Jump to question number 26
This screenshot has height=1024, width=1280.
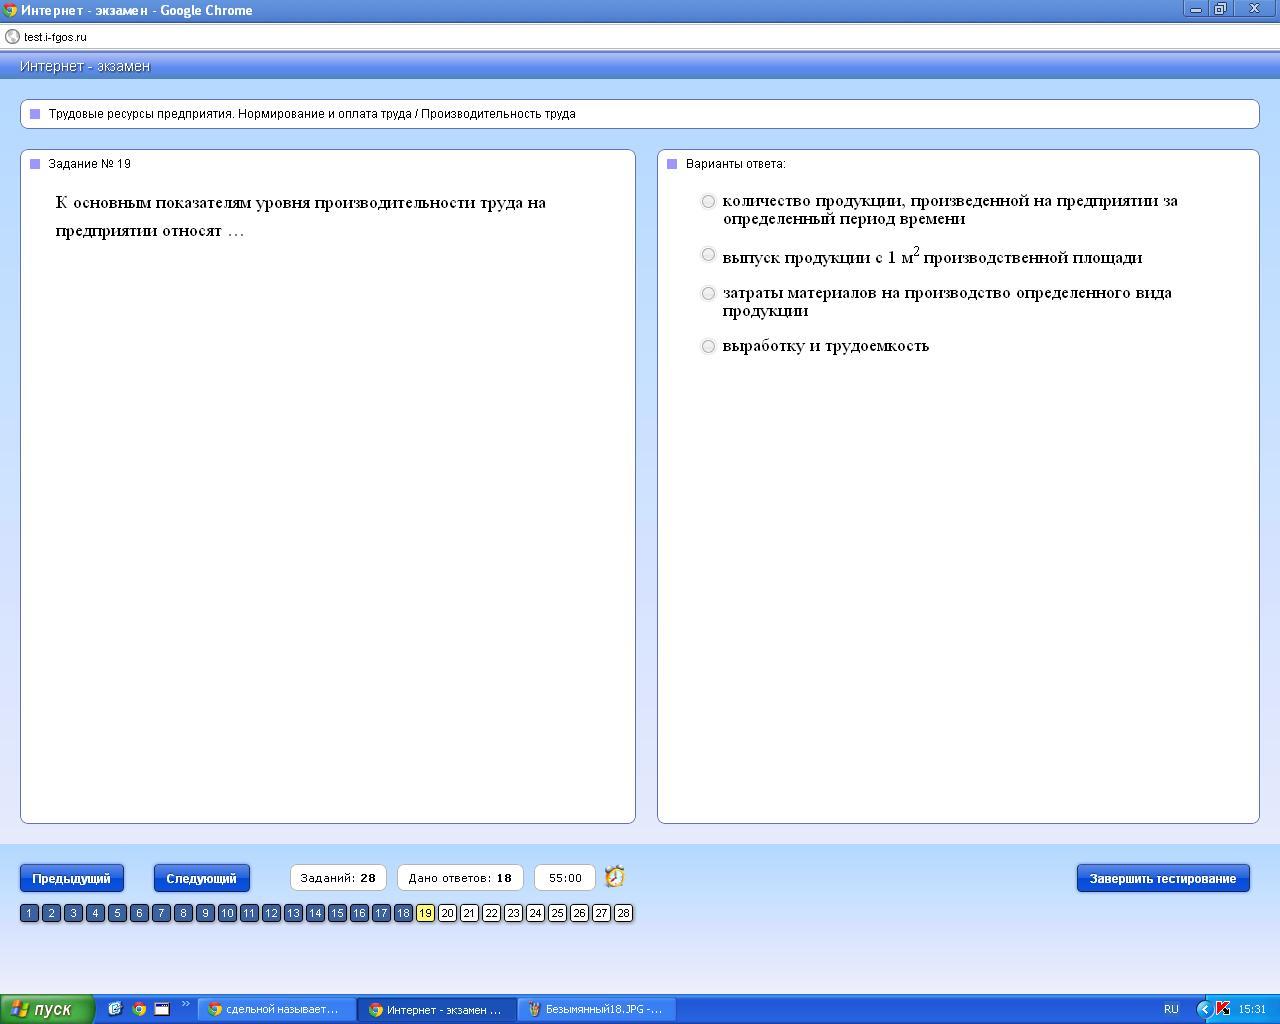(579, 913)
